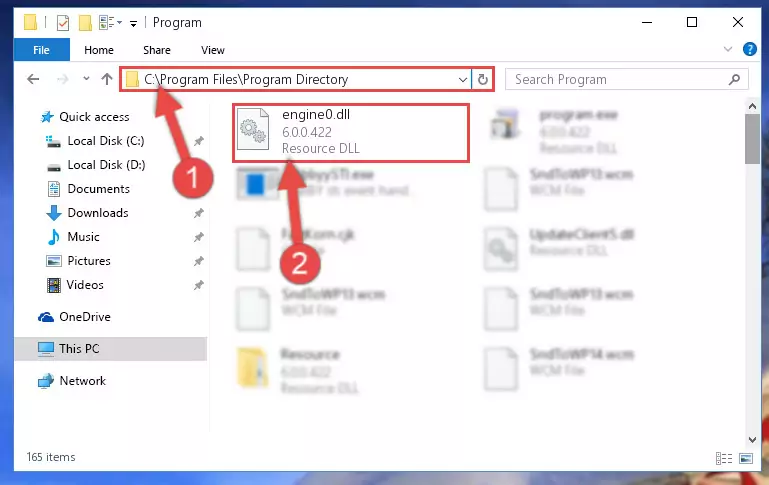769x485 pixels.
Task: Open Customize Quick Access Toolbar dropdown
Action: tap(133, 24)
